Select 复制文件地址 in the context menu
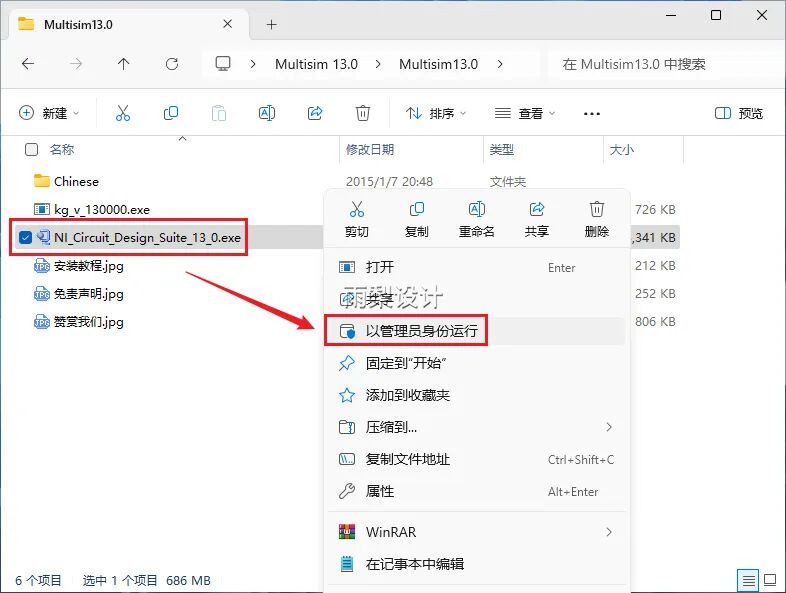 coord(476,459)
